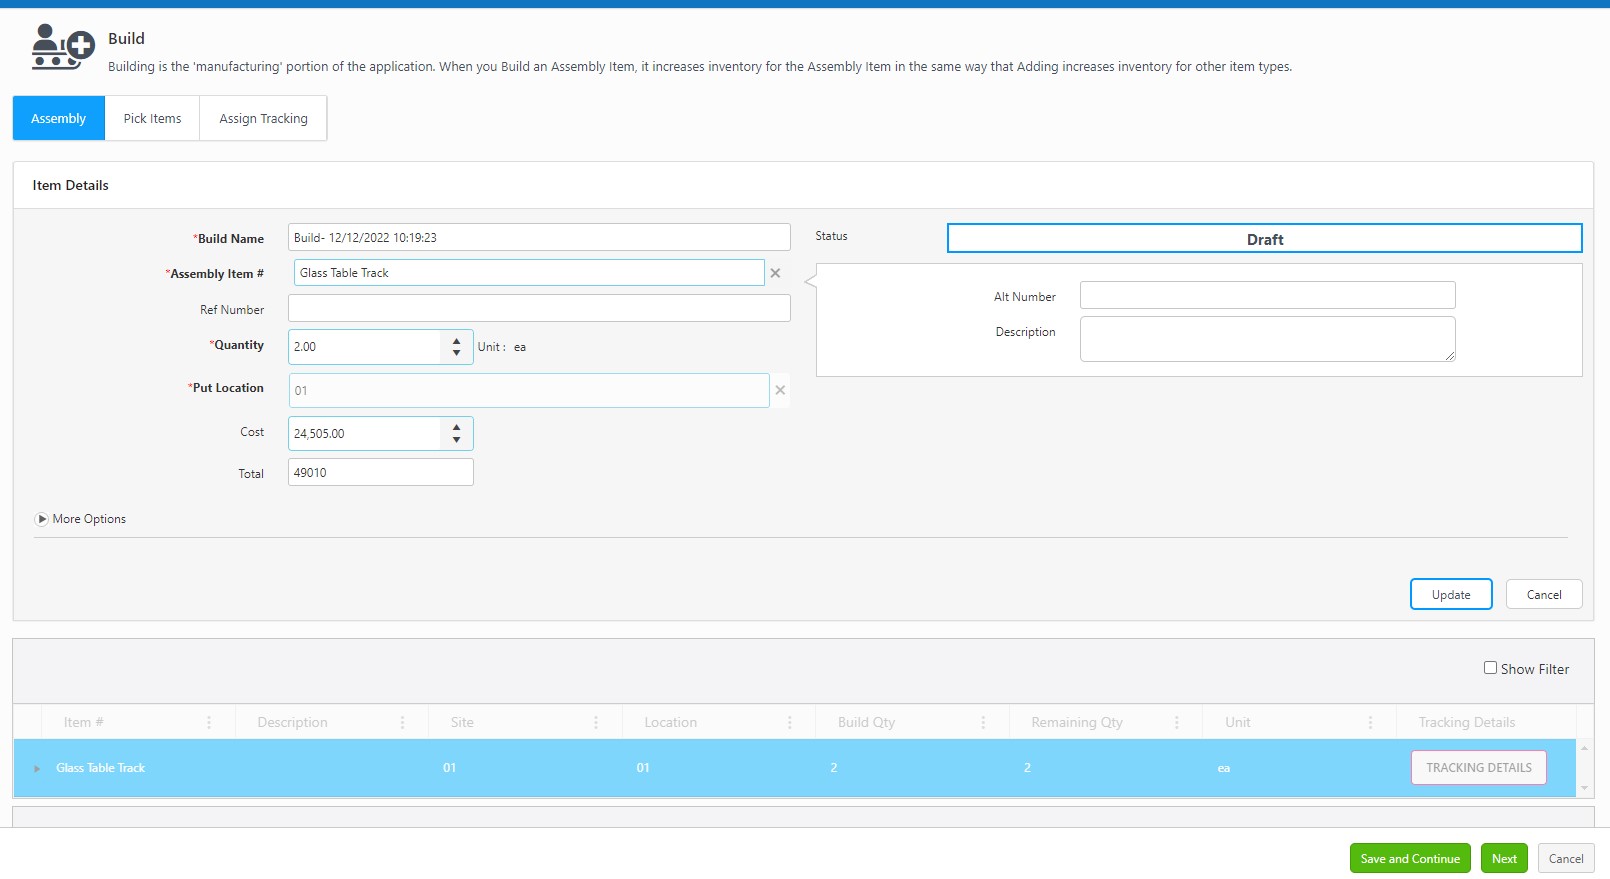Open the Unit column options menu

coord(1370,722)
